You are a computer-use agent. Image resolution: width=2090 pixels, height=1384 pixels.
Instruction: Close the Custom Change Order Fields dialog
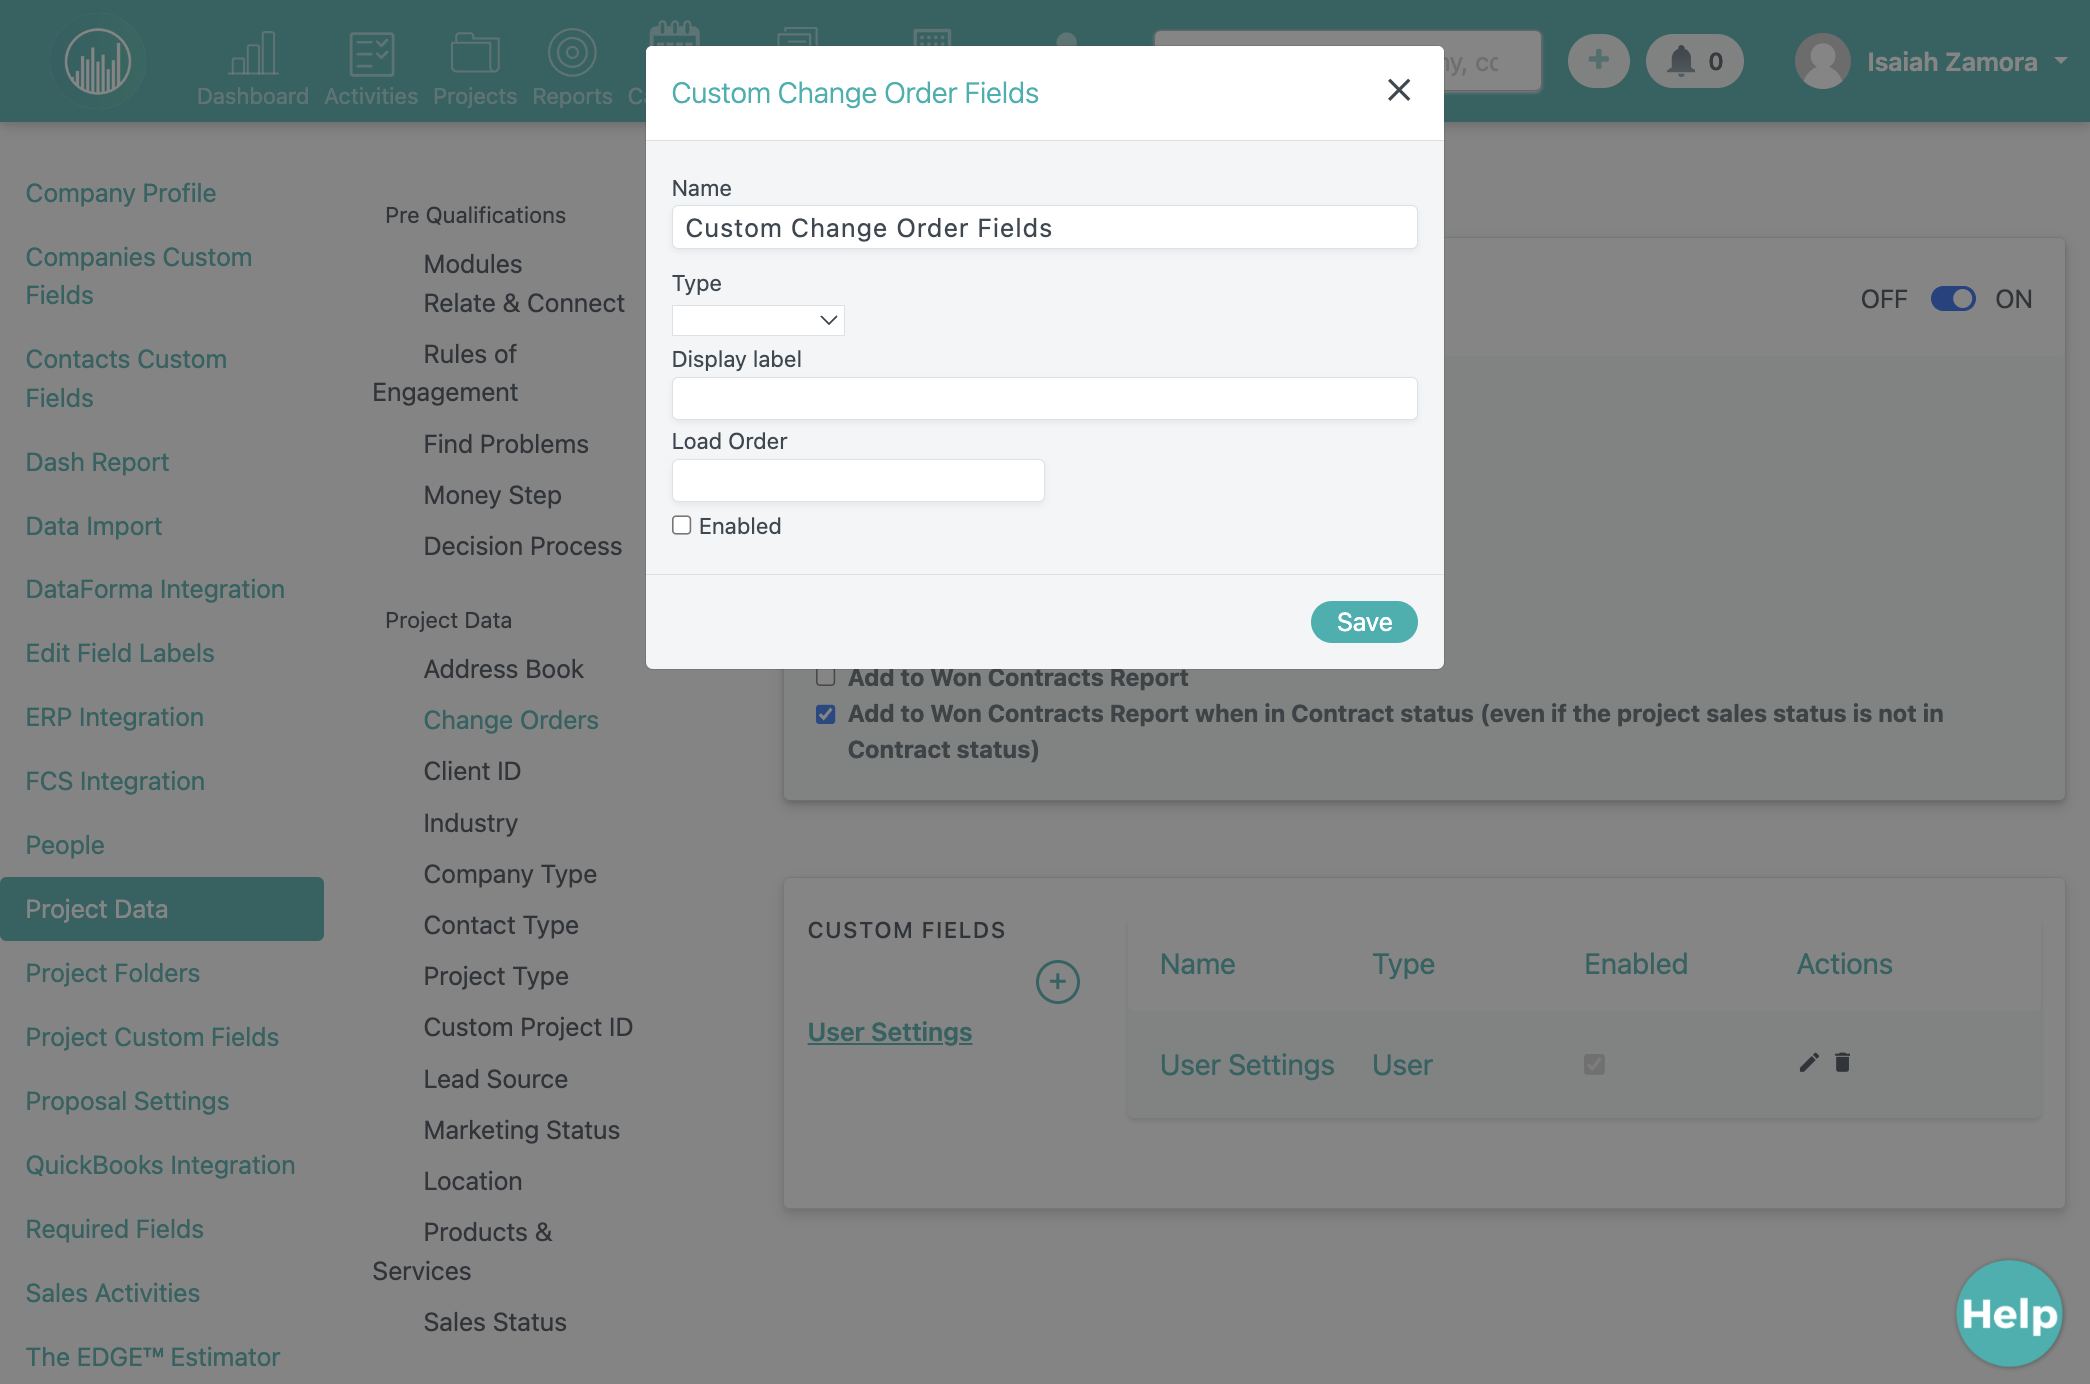click(x=1399, y=90)
